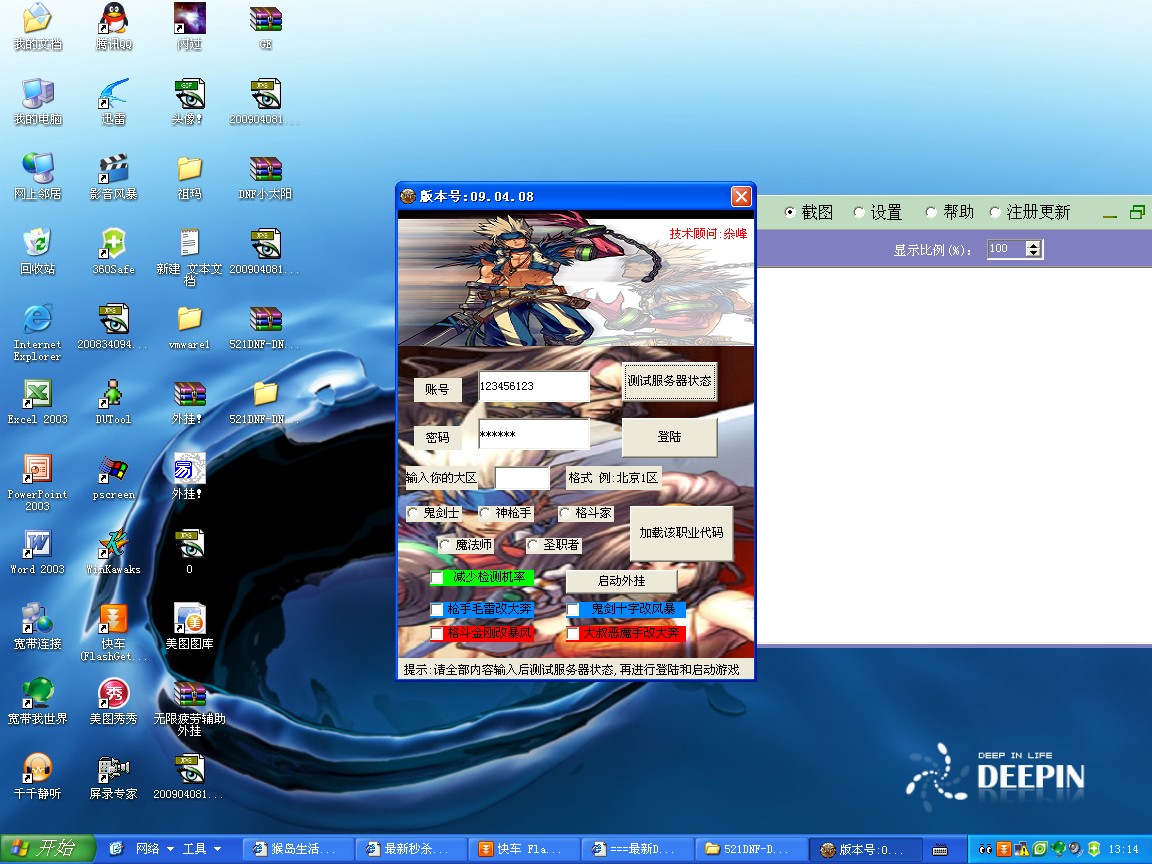Select the 鬼剑士 class radio button

pos(413,513)
